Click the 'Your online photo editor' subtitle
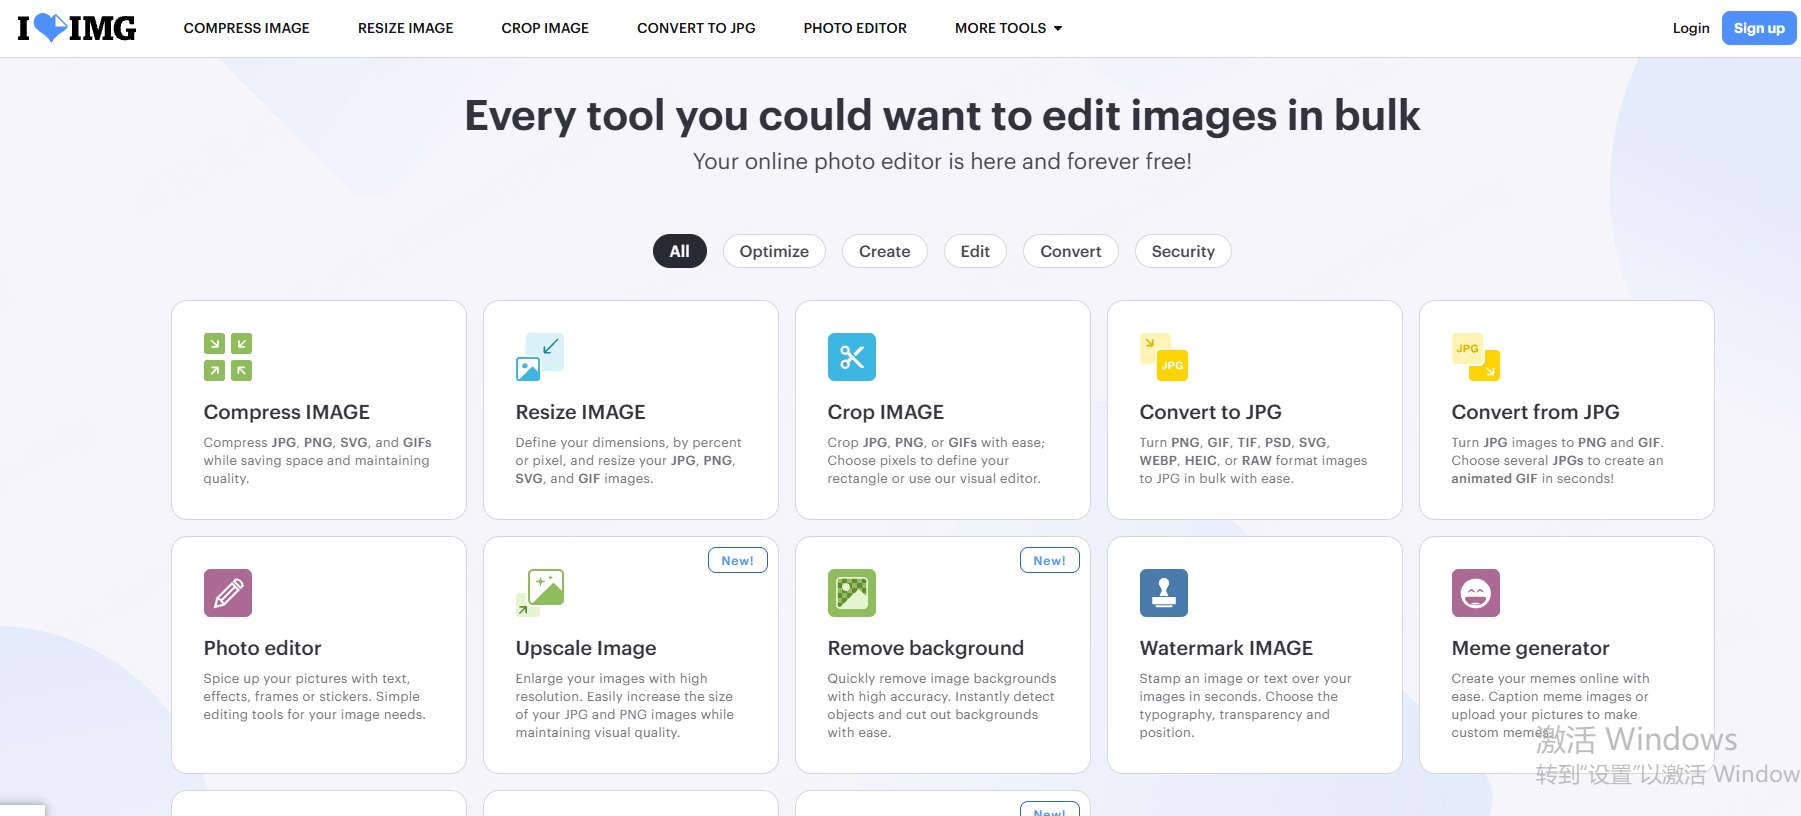The height and width of the screenshot is (816, 1801). (942, 162)
